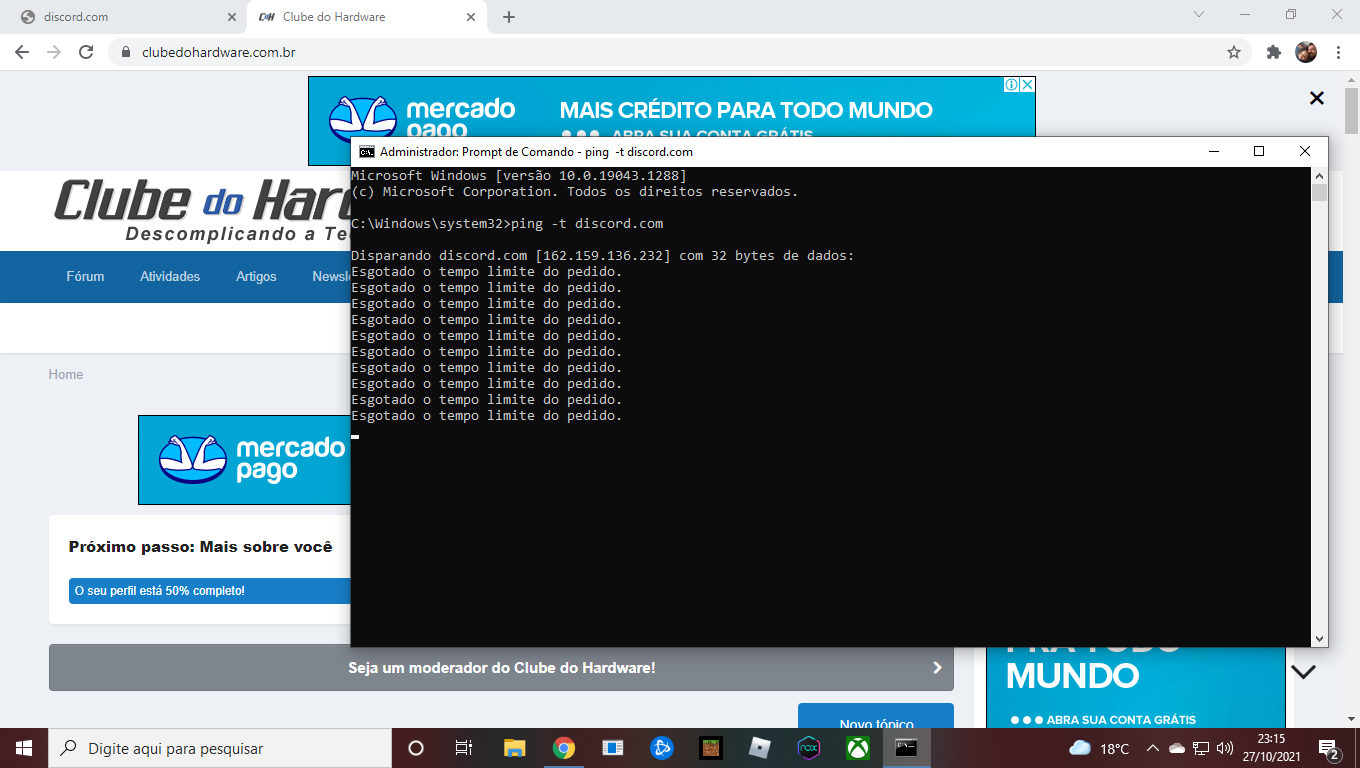The height and width of the screenshot is (768, 1360).
Task: Select Command Prompt taskbar icon
Action: [906, 748]
